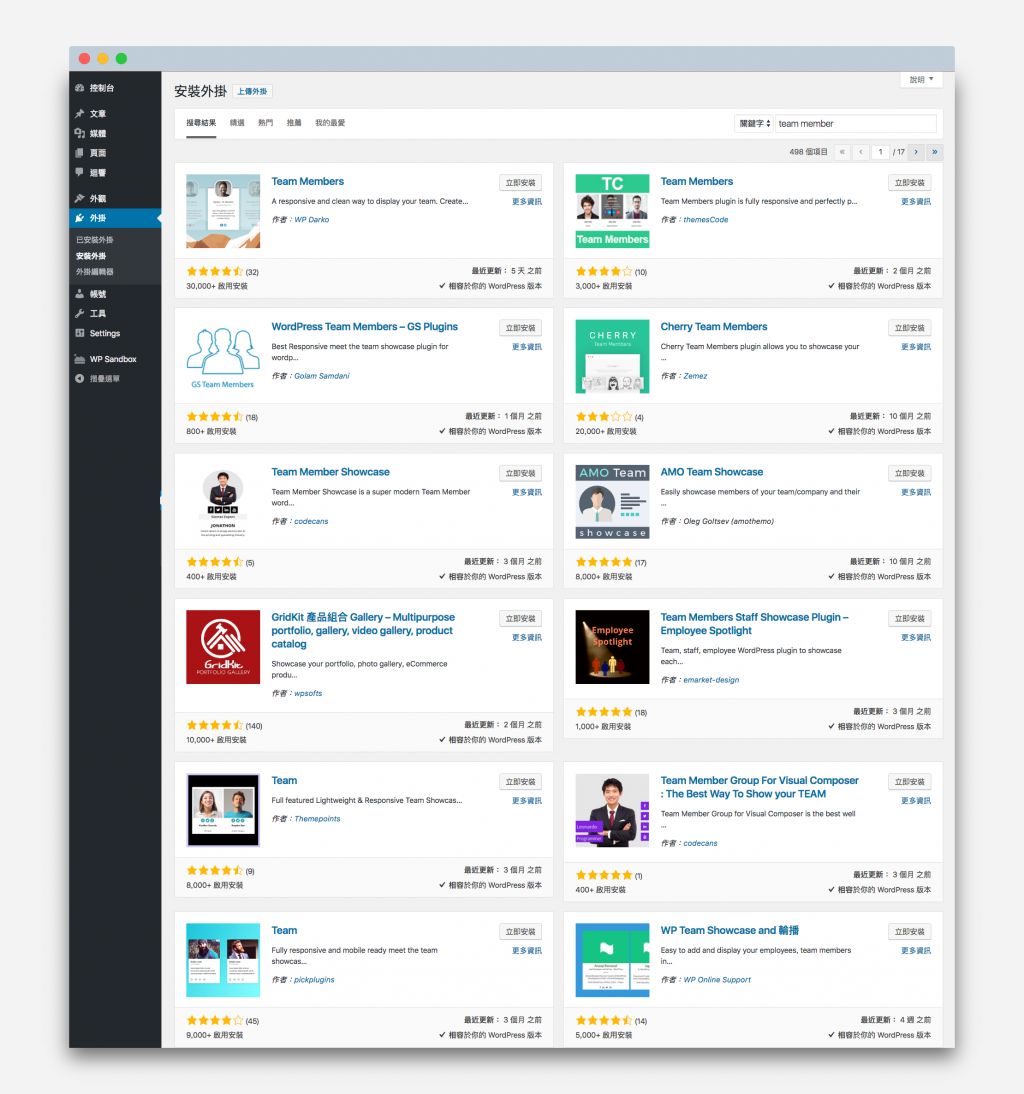The height and width of the screenshot is (1094, 1024).
Task: Click the Employee Spotlight plugin thumbnail
Action: 612,647
